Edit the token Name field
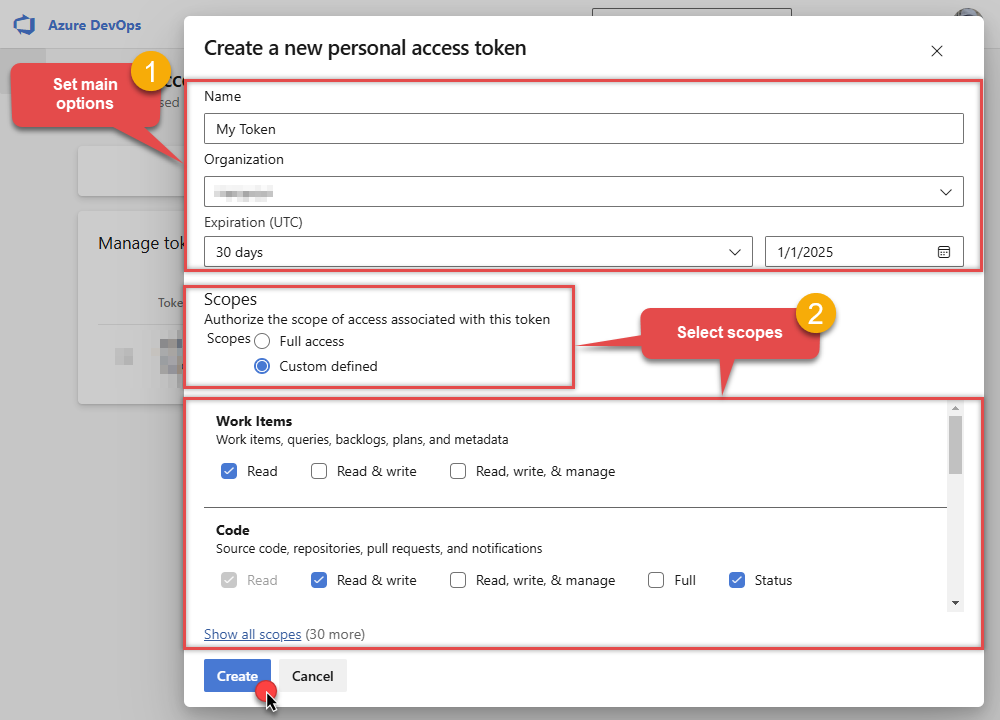The image size is (1000, 720). click(x=584, y=129)
